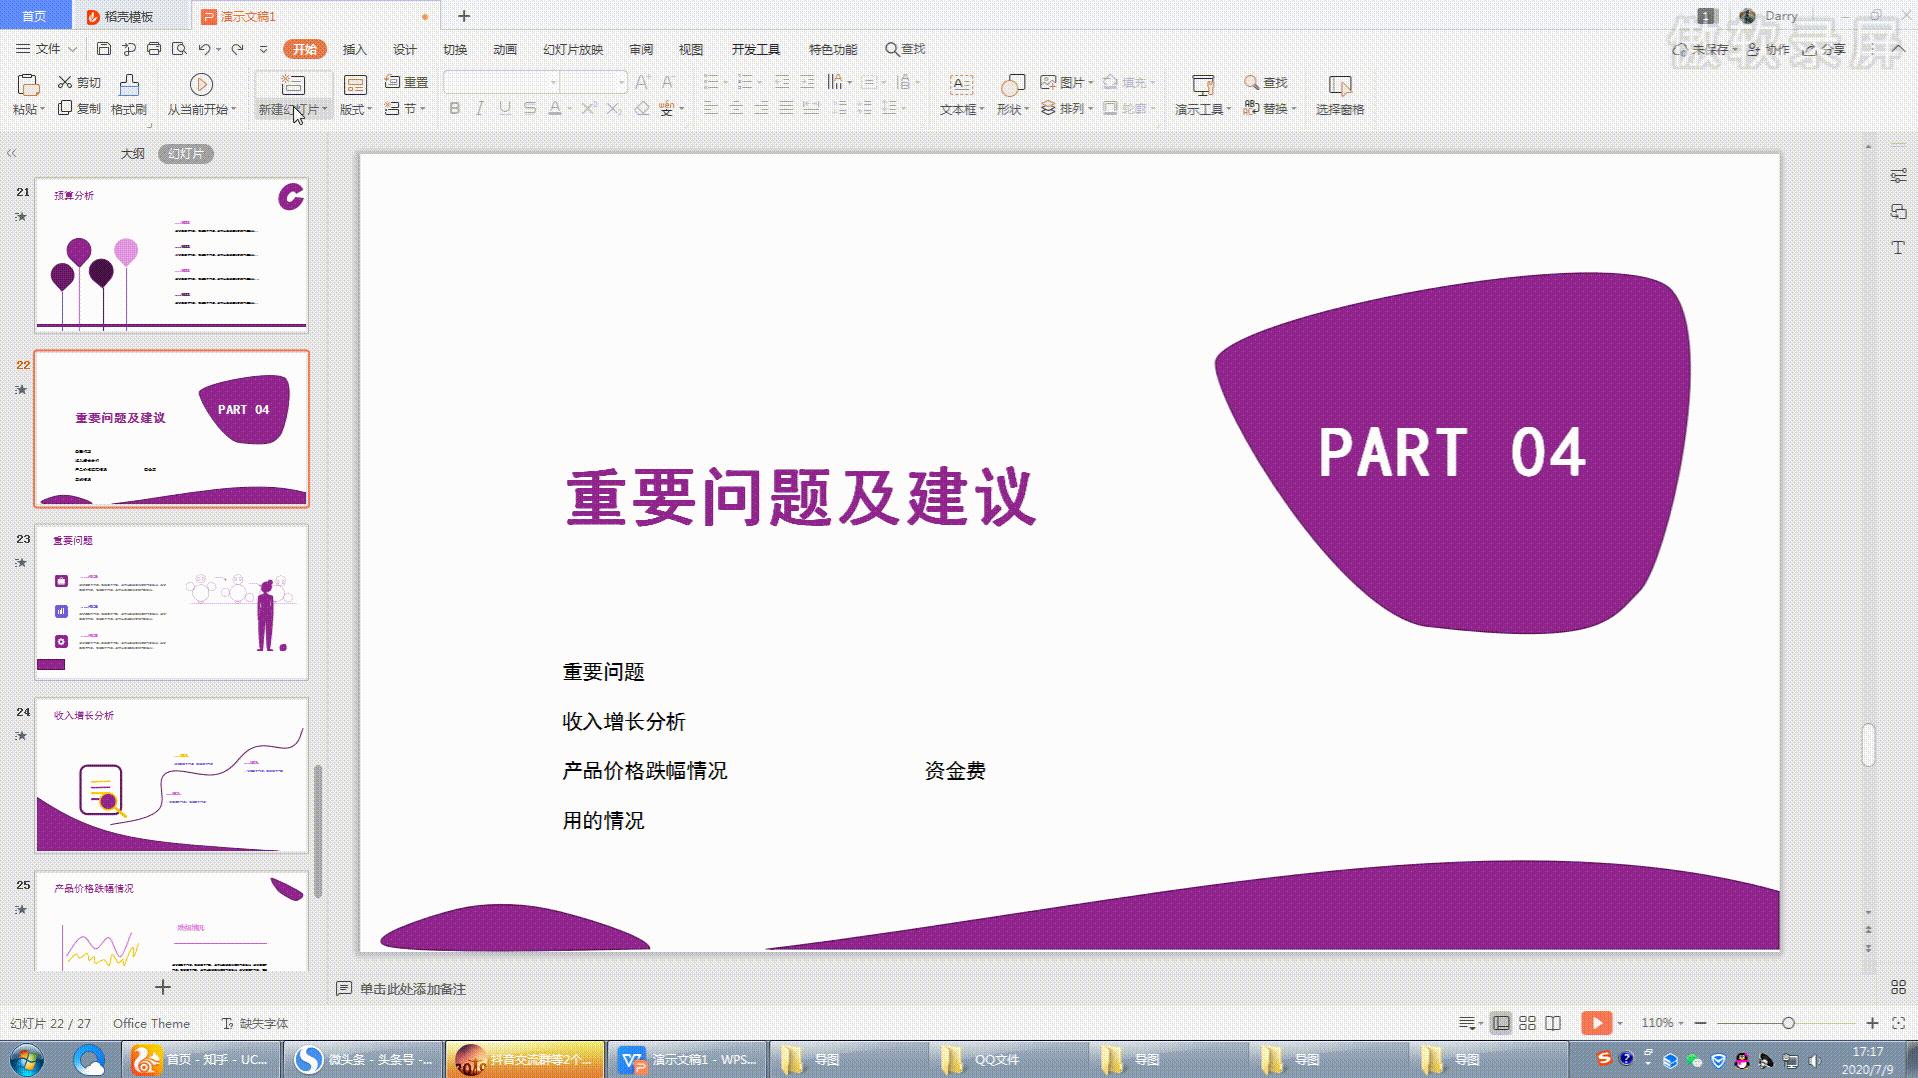The height and width of the screenshot is (1078, 1918).
Task: Open the Design (设计) ribbon tab
Action: [405, 49]
